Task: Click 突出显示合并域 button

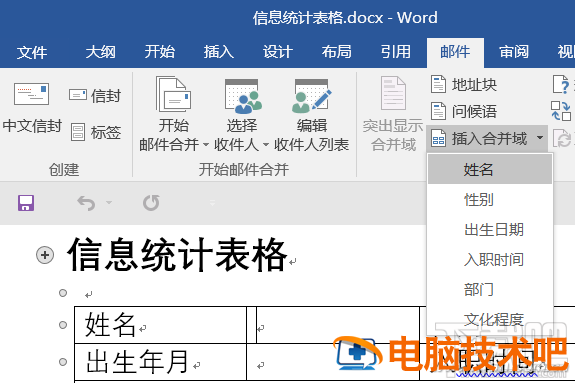Action: coord(393,114)
